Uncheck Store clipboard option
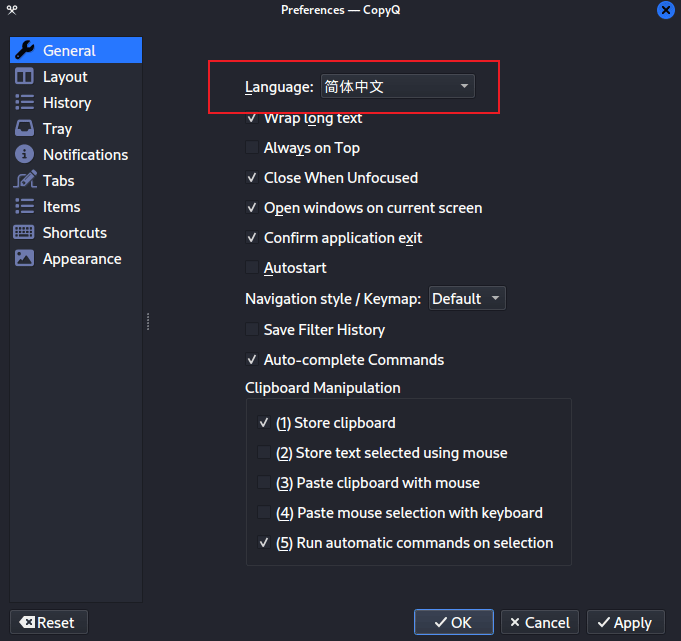The height and width of the screenshot is (641, 681). tap(264, 423)
